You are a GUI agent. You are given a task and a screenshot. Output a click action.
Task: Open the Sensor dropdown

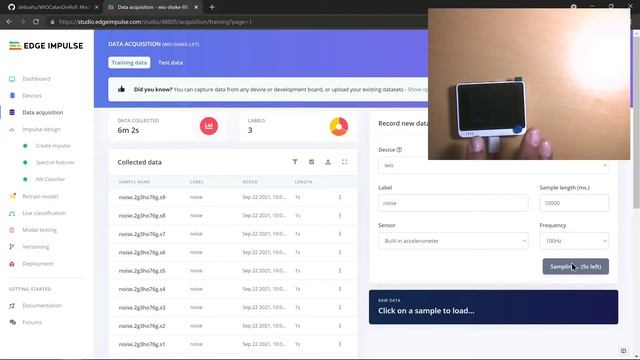coord(453,241)
